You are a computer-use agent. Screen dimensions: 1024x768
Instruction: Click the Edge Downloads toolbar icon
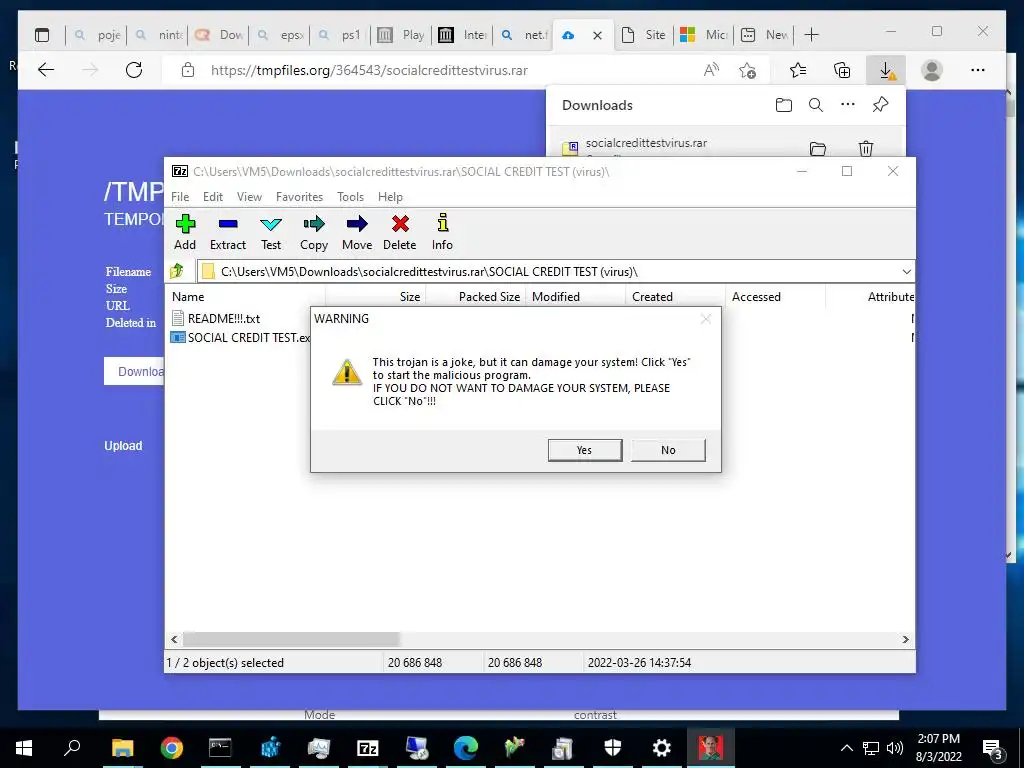click(x=886, y=71)
